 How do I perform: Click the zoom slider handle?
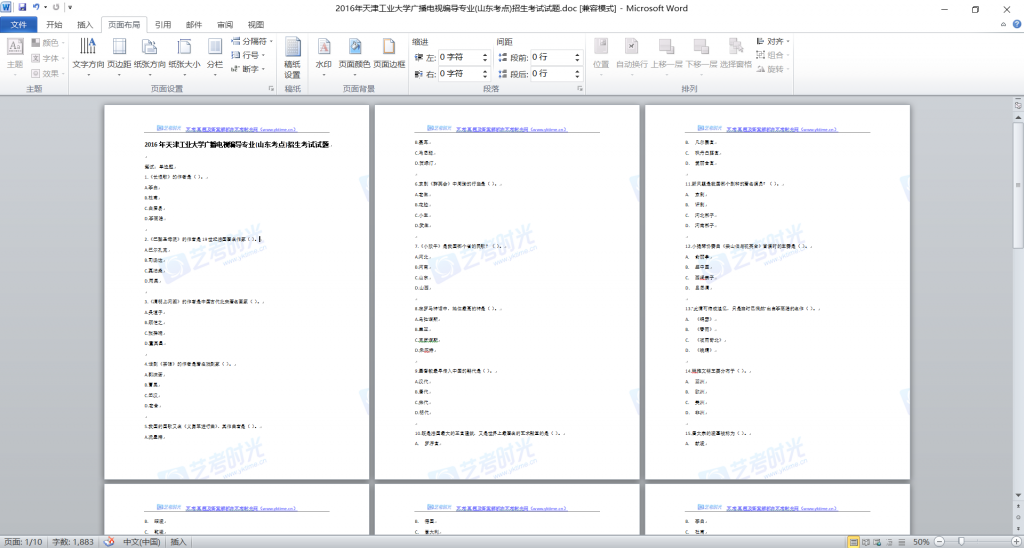click(x=961, y=541)
